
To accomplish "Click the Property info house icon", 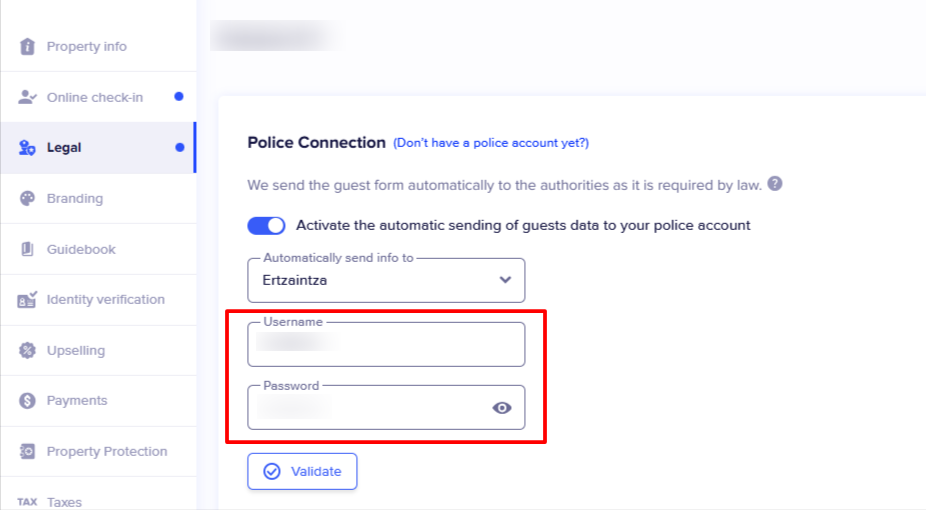I will coord(27,46).
